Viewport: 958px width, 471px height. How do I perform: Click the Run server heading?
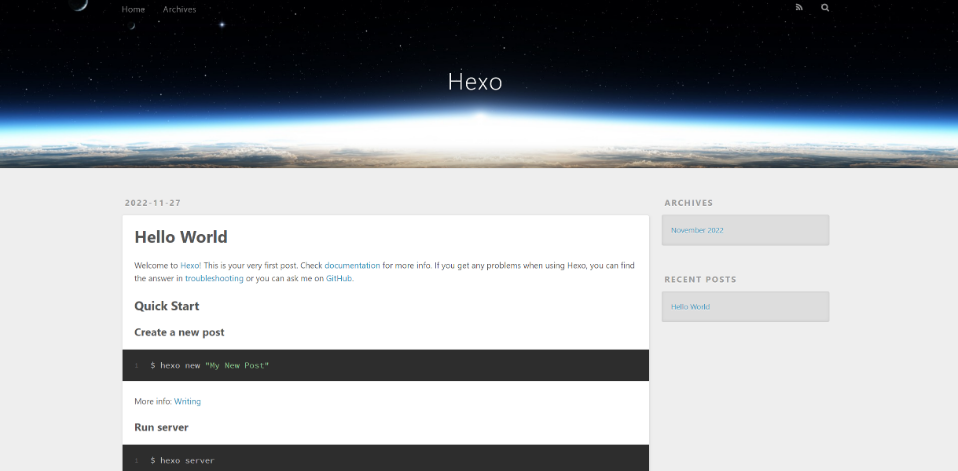tap(161, 427)
